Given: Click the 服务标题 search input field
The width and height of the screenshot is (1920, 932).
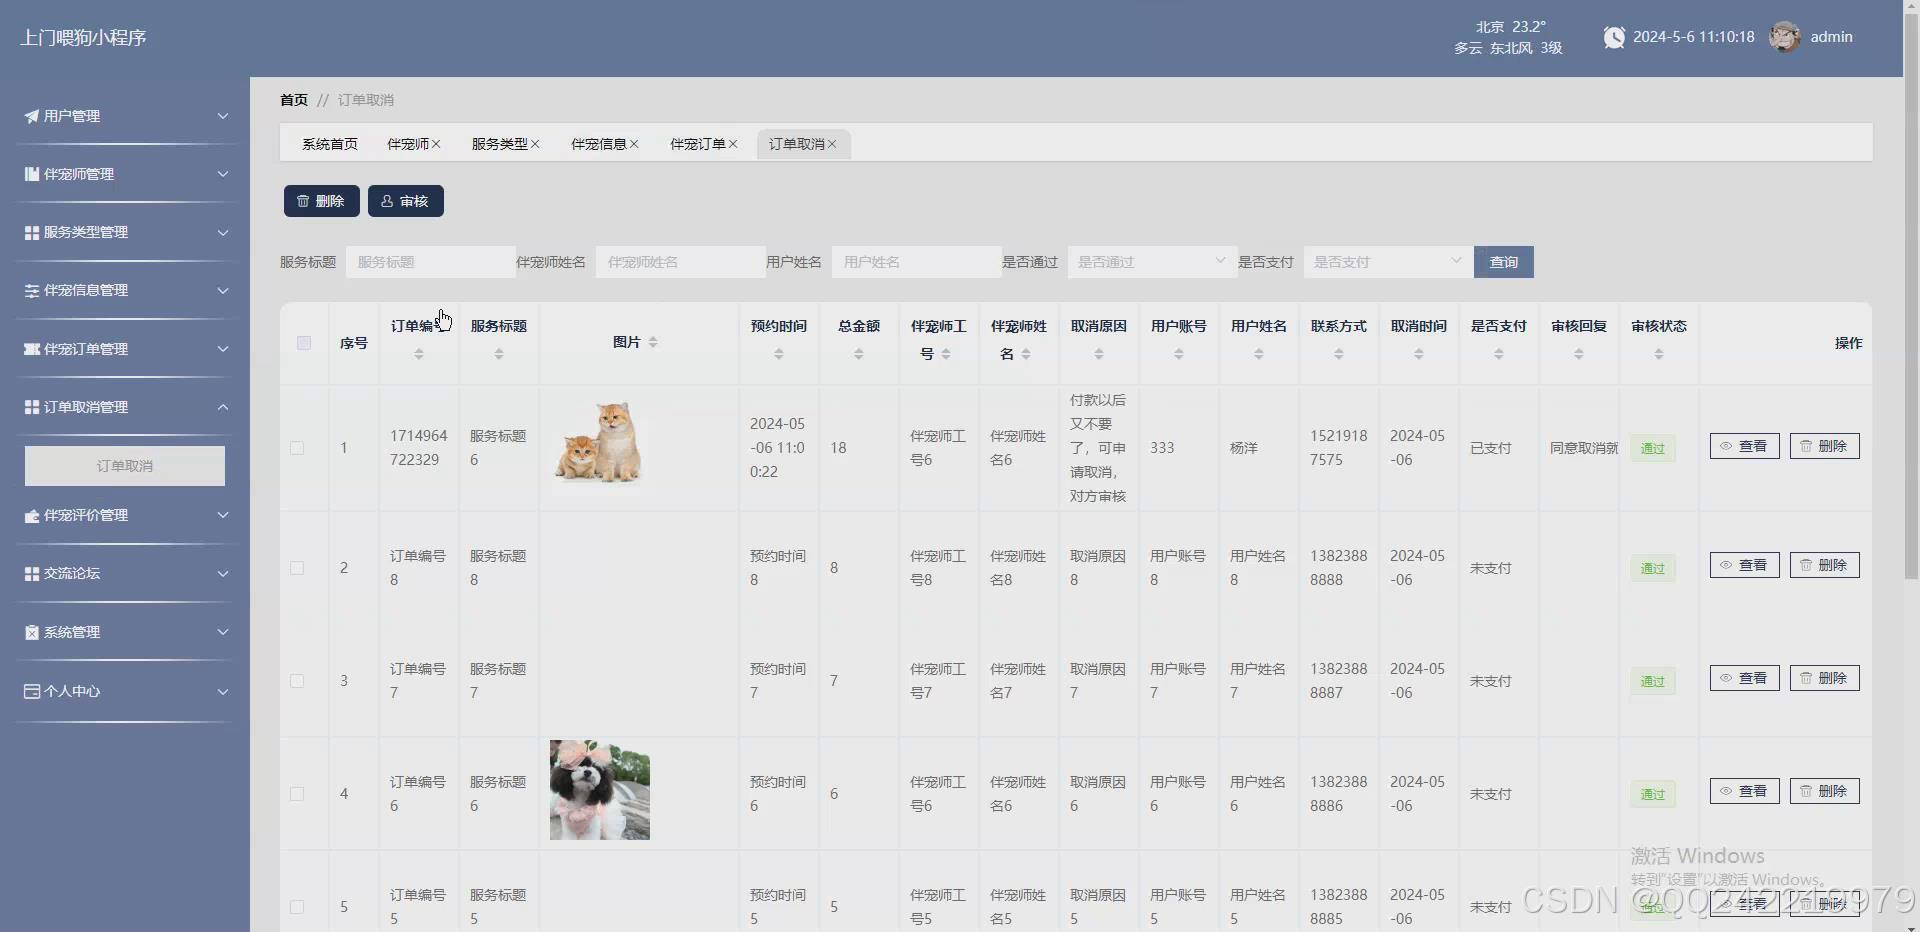Looking at the screenshot, I should coord(431,262).
